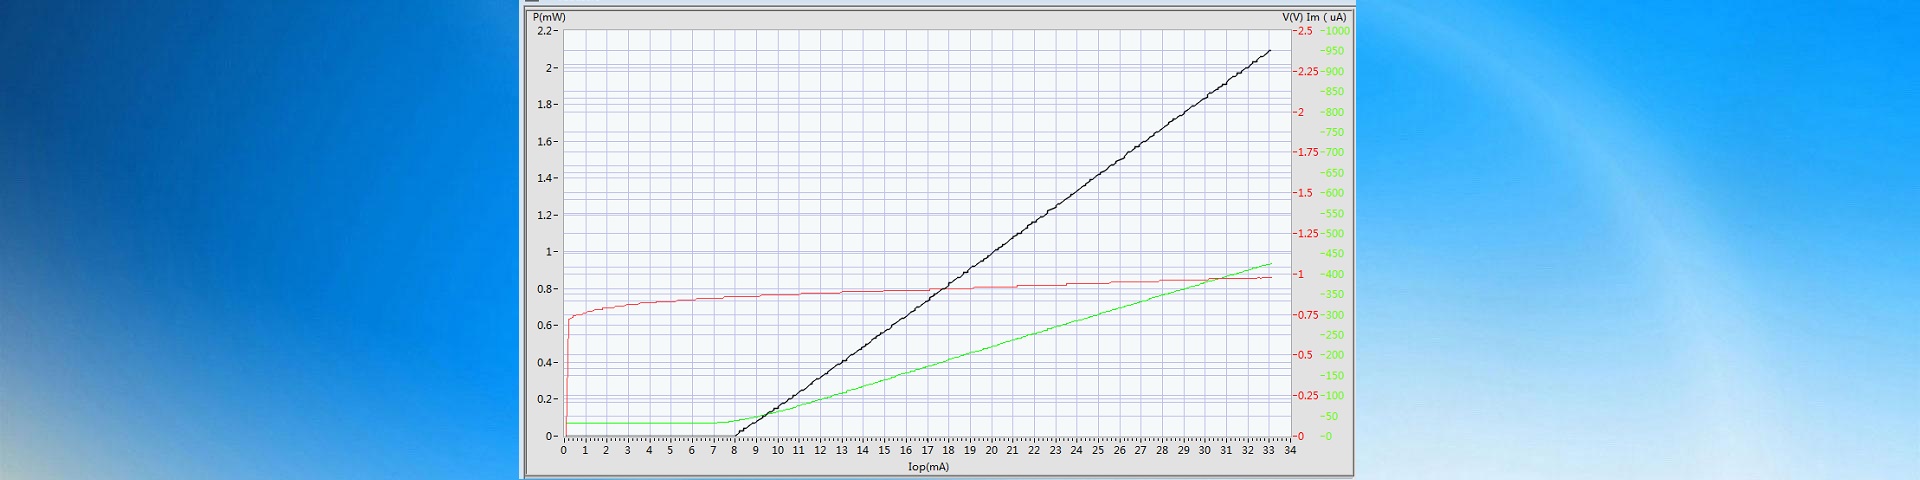Click the 34 tick on the Iop axis
The width and height of the screenshot is (1920, 480).
1290,450
